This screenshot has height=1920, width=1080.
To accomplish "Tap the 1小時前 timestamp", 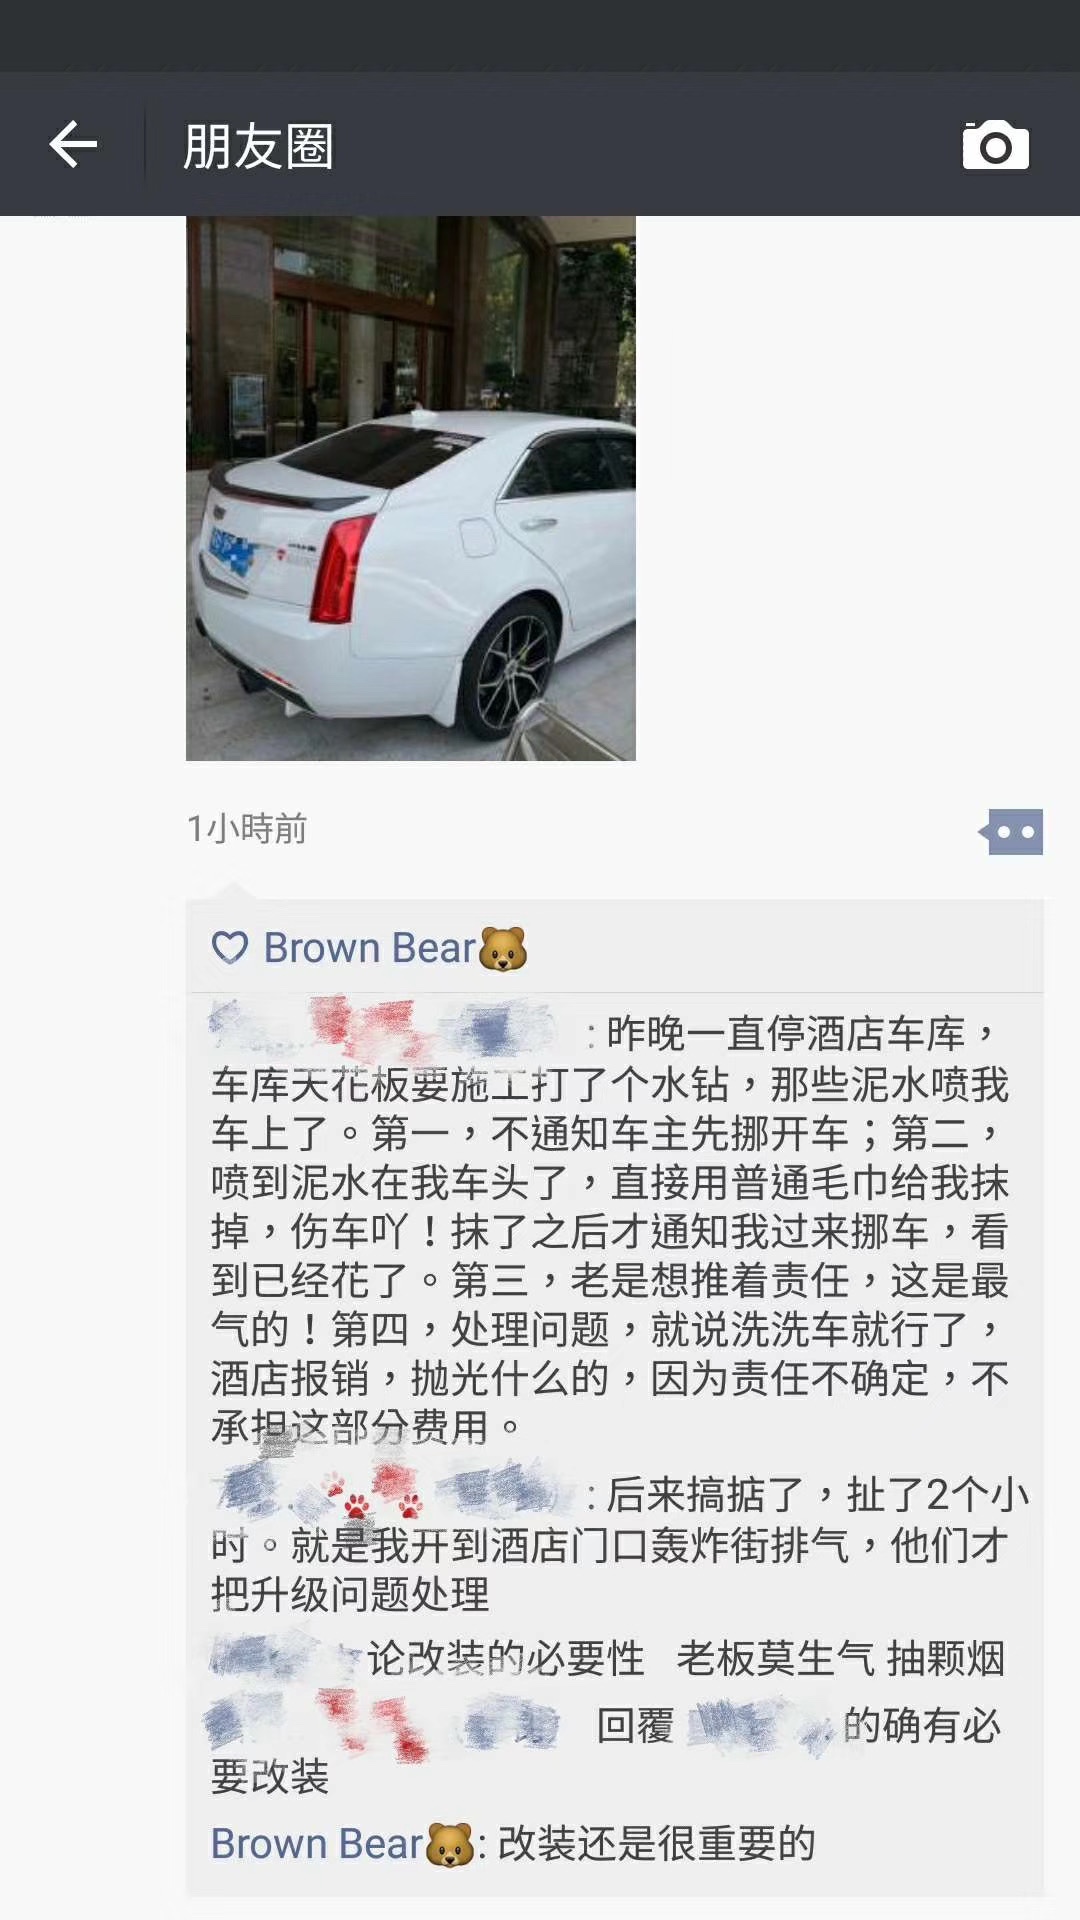I will point(247,828).
